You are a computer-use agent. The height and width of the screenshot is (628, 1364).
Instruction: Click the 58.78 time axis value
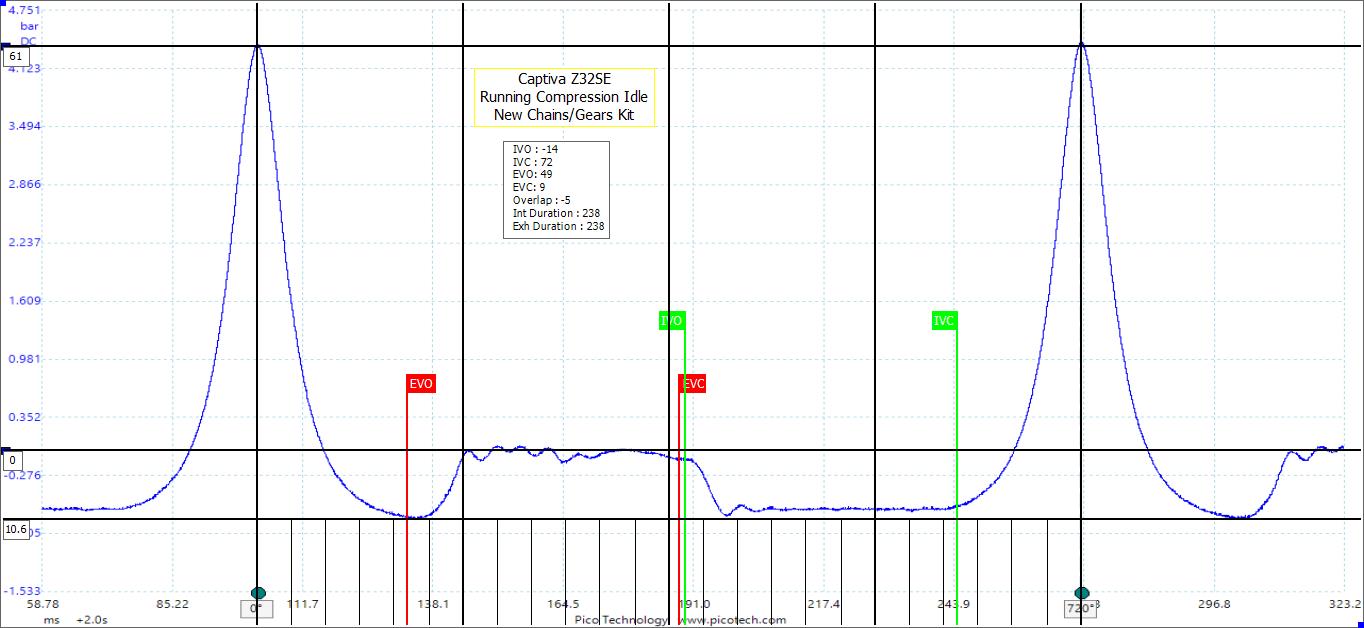(42, 604)
